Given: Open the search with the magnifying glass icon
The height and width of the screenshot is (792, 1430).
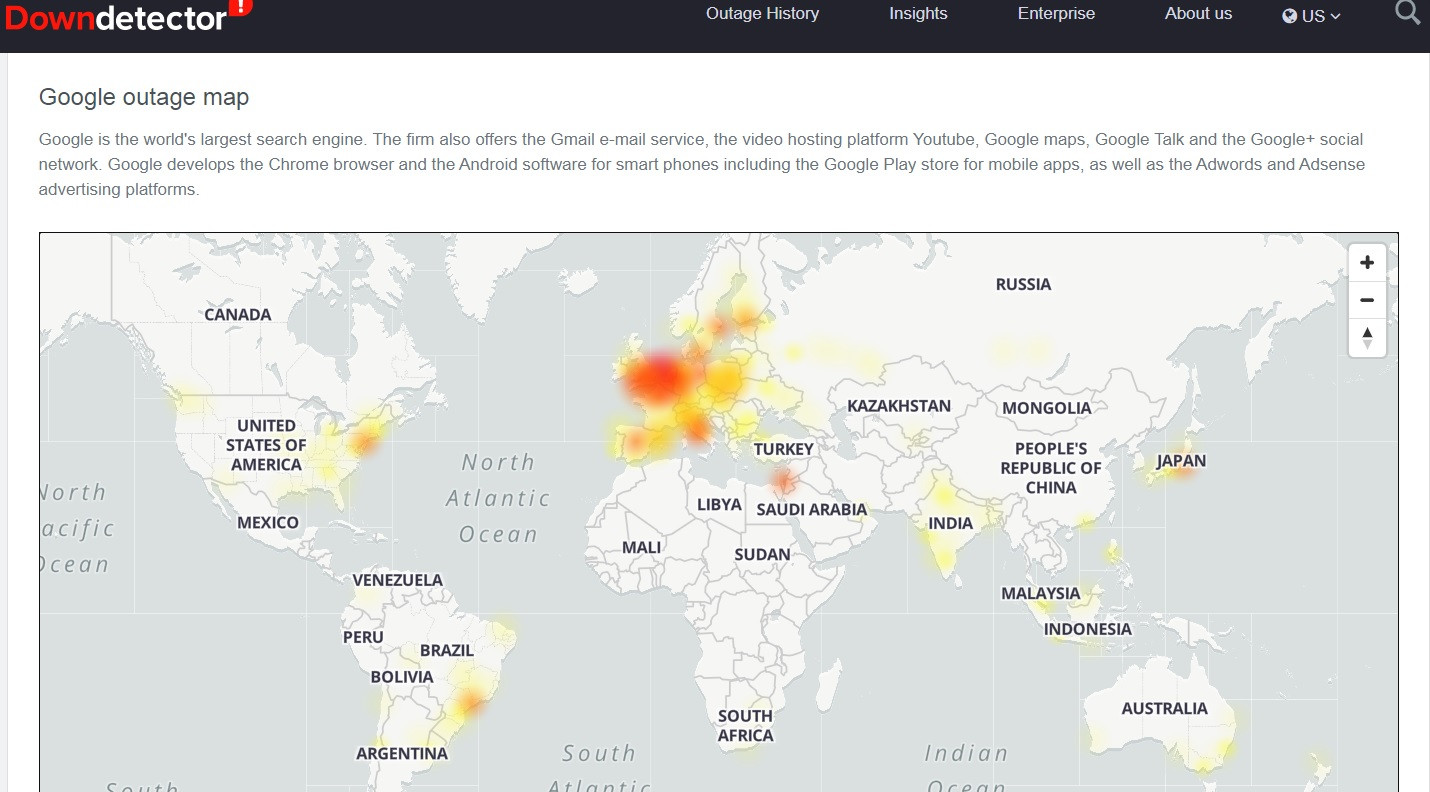Looking at the screenshot, I should [1407, 13].
